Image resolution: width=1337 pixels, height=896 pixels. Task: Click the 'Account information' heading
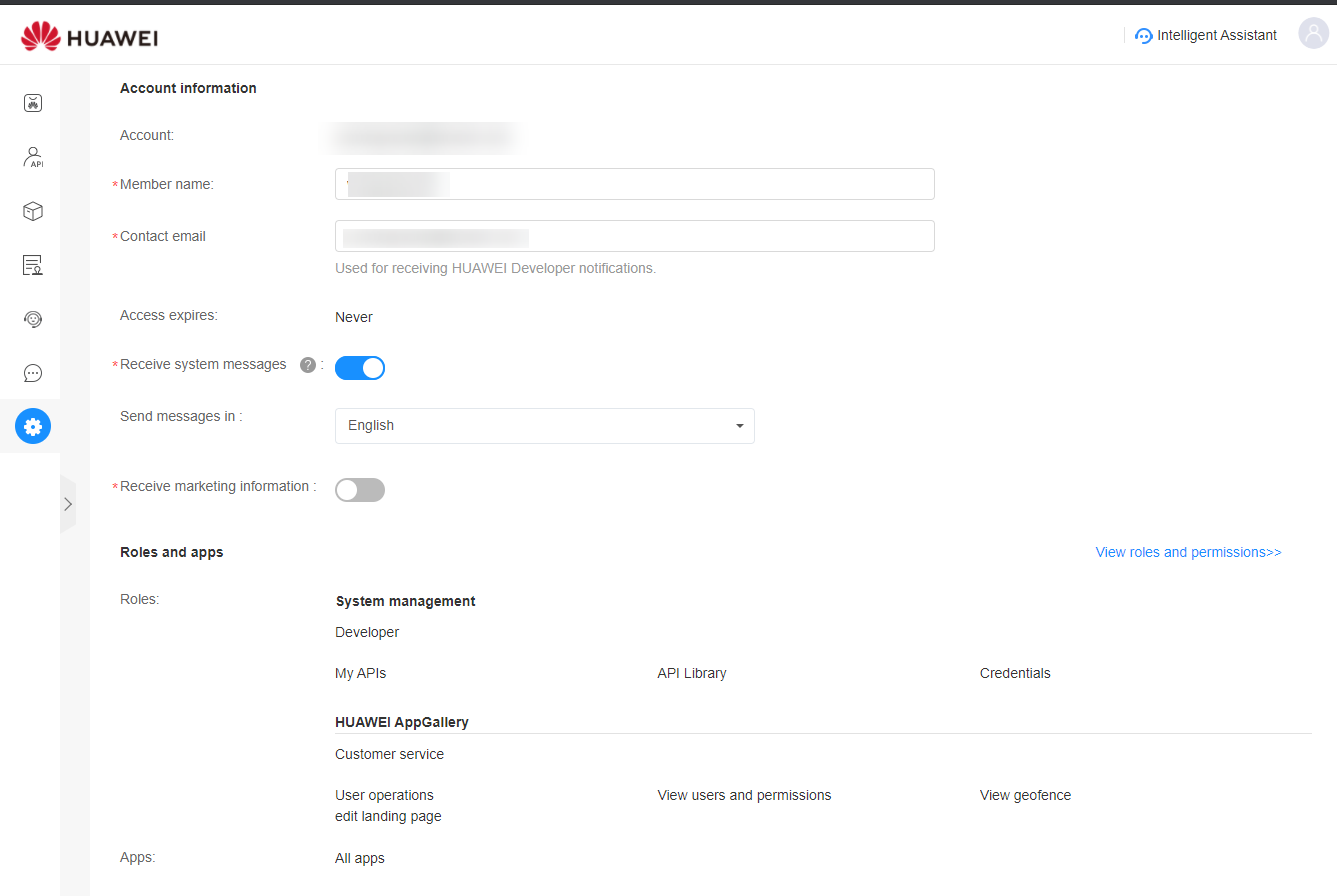(x=188, y=88)
